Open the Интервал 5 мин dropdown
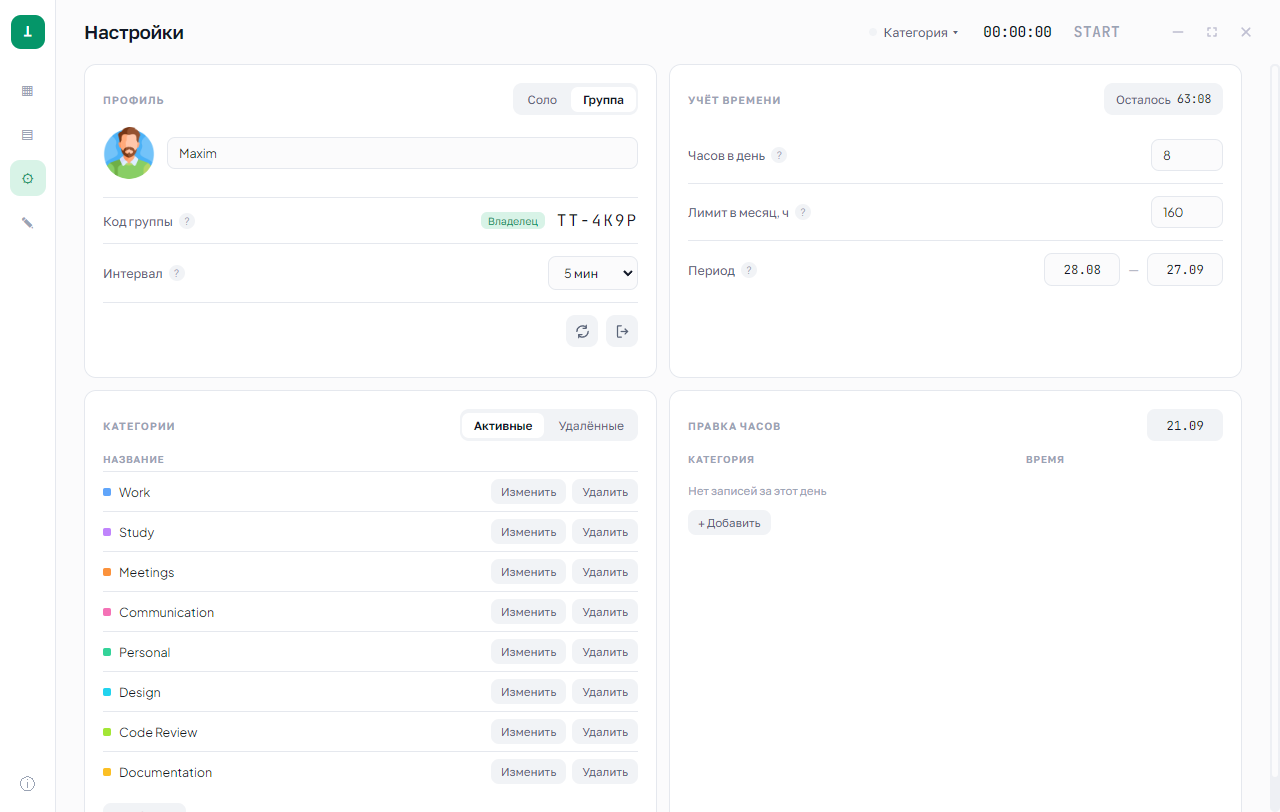 pos(593,273)
